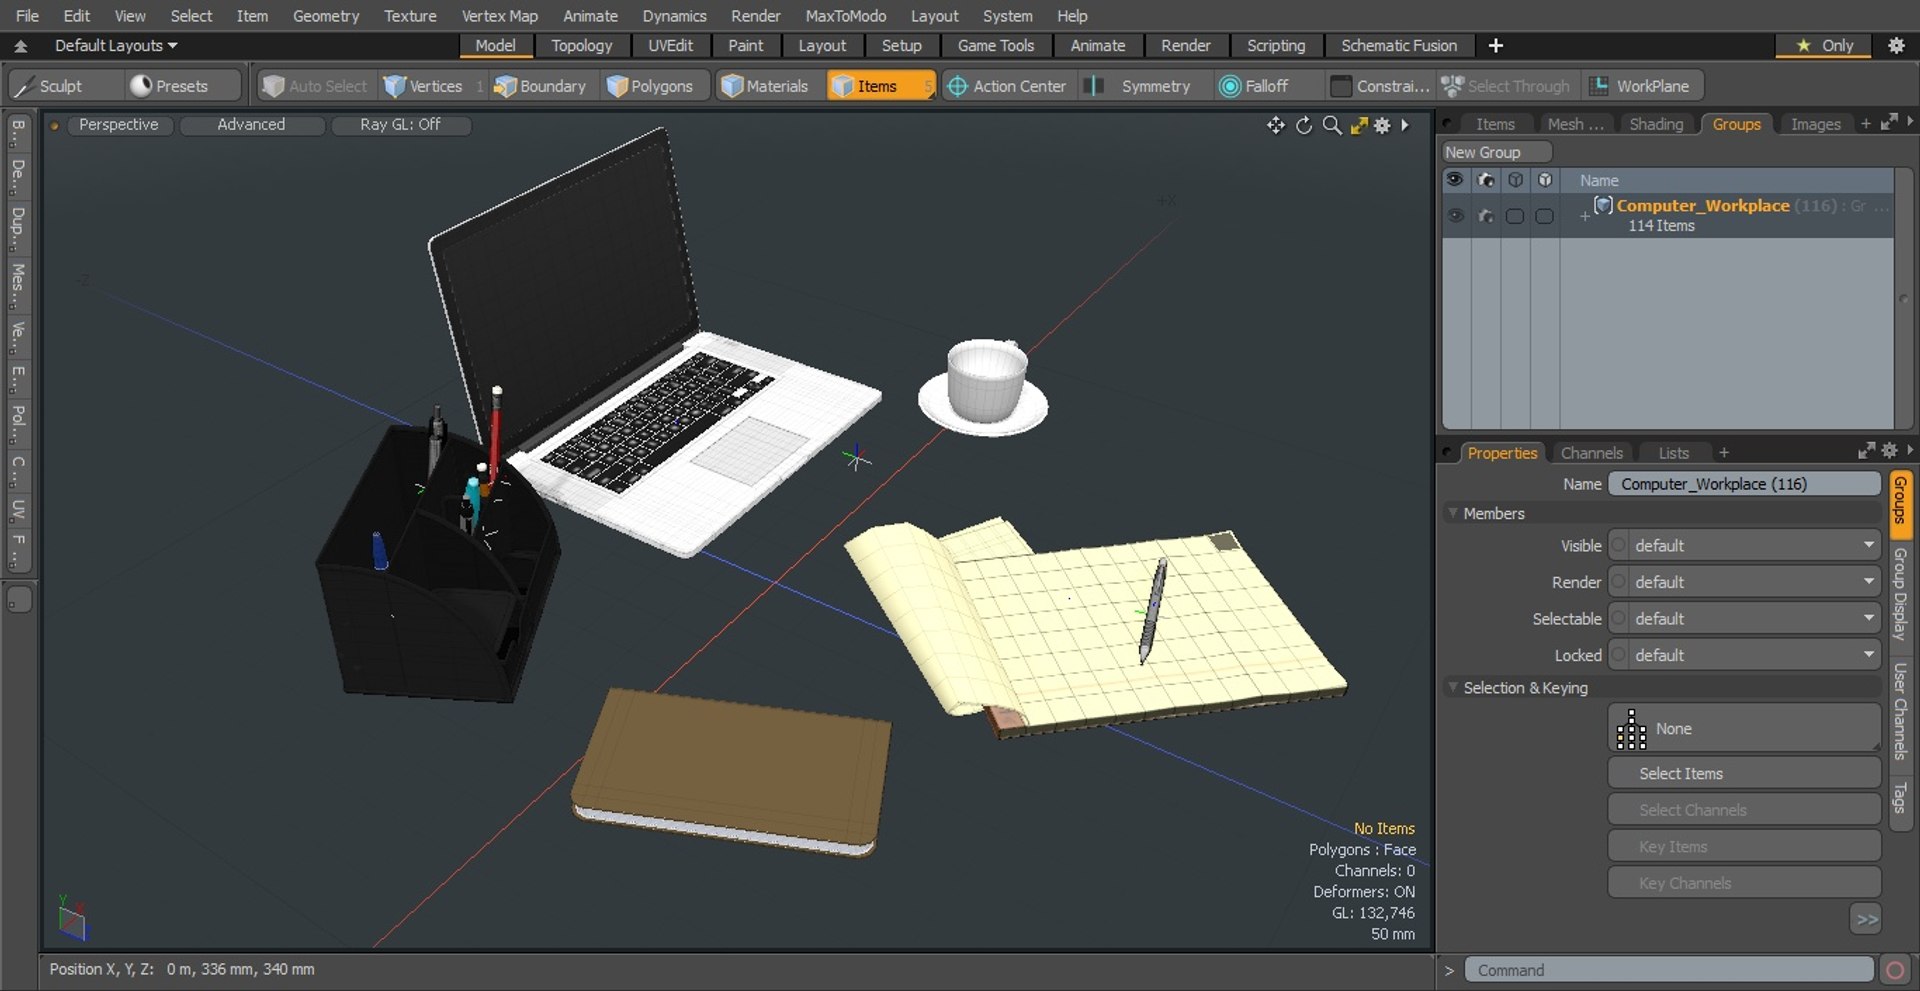Click the group Name input field
Image resolution: width=1920 pixels, height=991 pixels.
point(1744,484)
